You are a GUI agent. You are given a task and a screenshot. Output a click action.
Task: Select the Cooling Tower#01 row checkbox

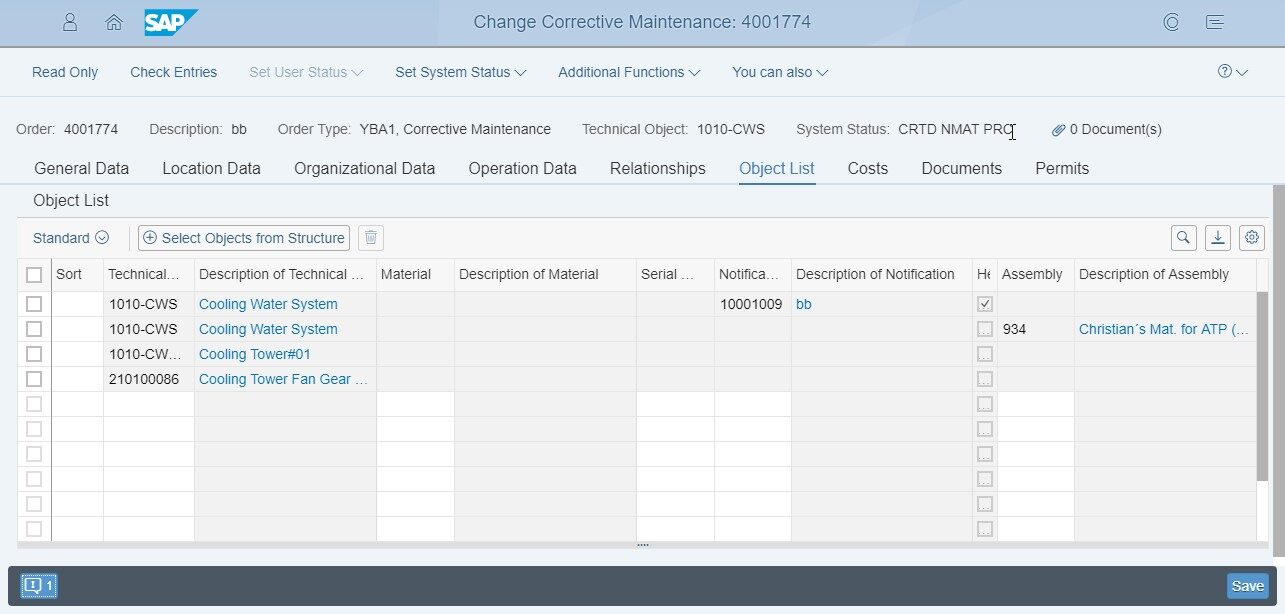[34, 354]
